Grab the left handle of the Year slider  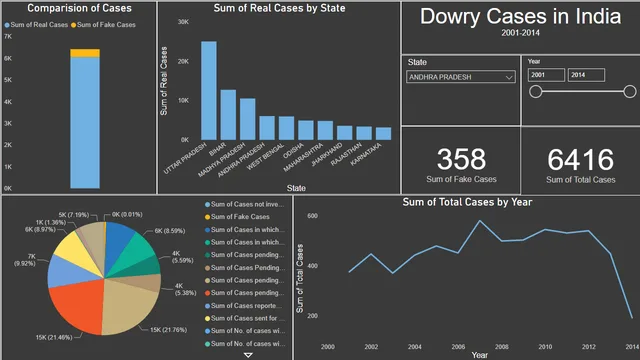coord(536,91)
